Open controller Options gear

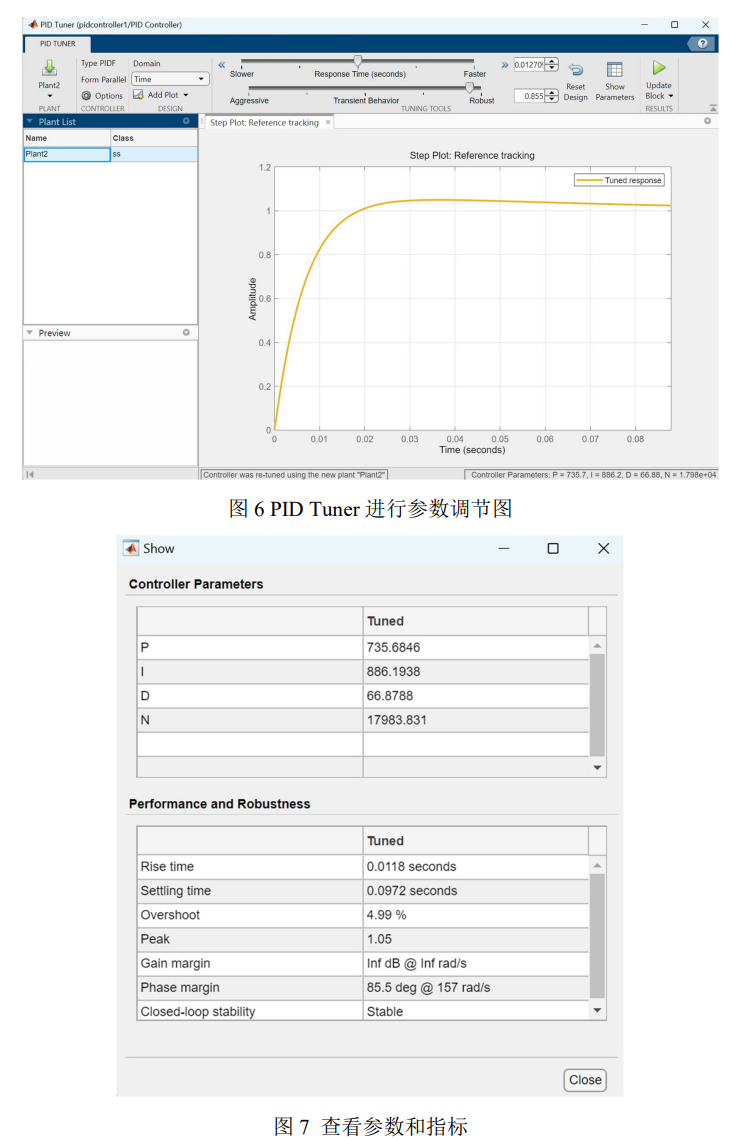[x=87, y=96]
